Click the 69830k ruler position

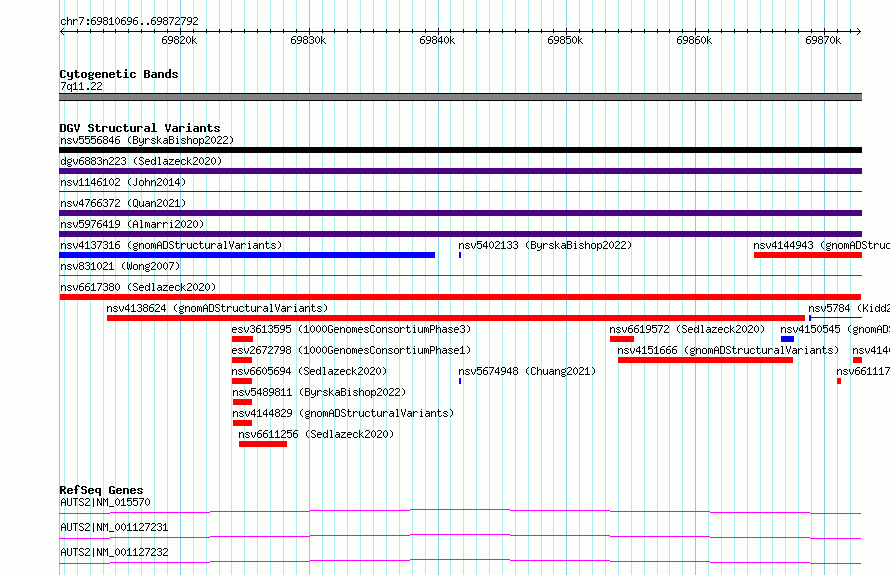[308, 40]
